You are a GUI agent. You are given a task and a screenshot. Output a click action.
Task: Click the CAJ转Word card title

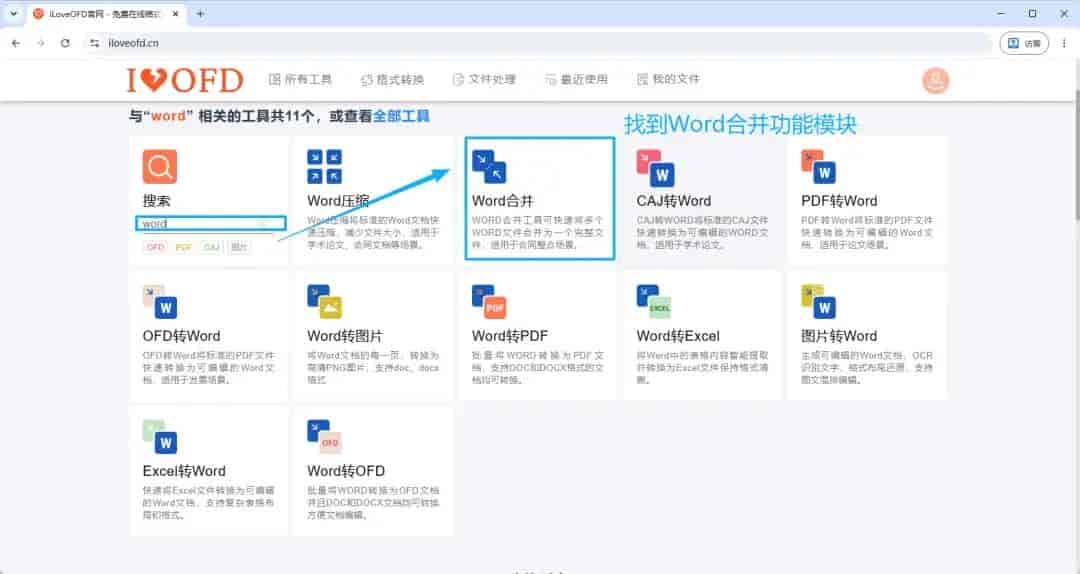pos(674,201)
